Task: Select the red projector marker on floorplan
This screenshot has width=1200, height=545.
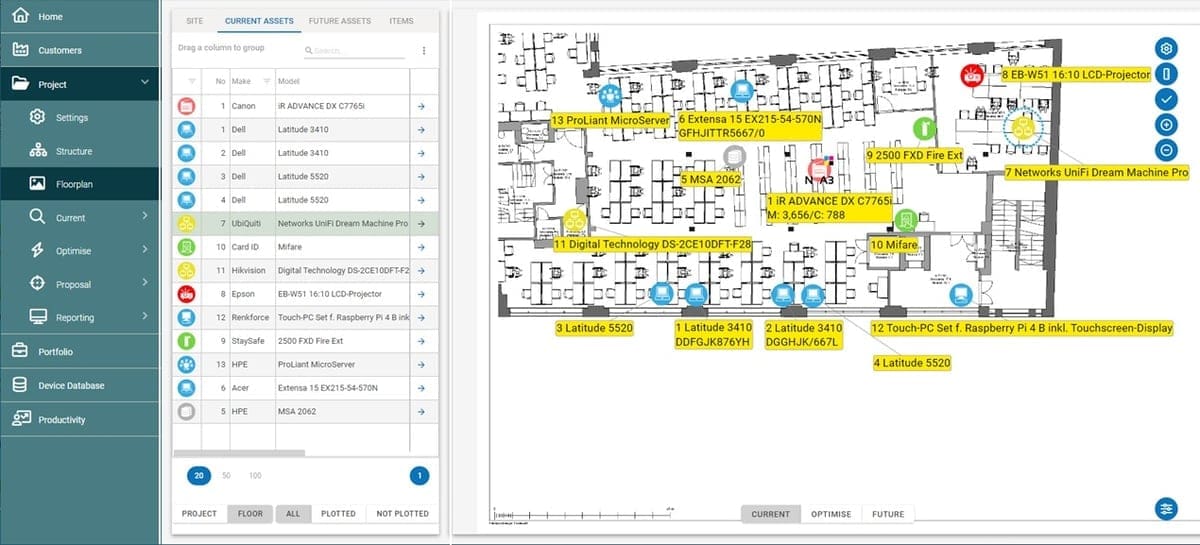Action: point(971,75)
